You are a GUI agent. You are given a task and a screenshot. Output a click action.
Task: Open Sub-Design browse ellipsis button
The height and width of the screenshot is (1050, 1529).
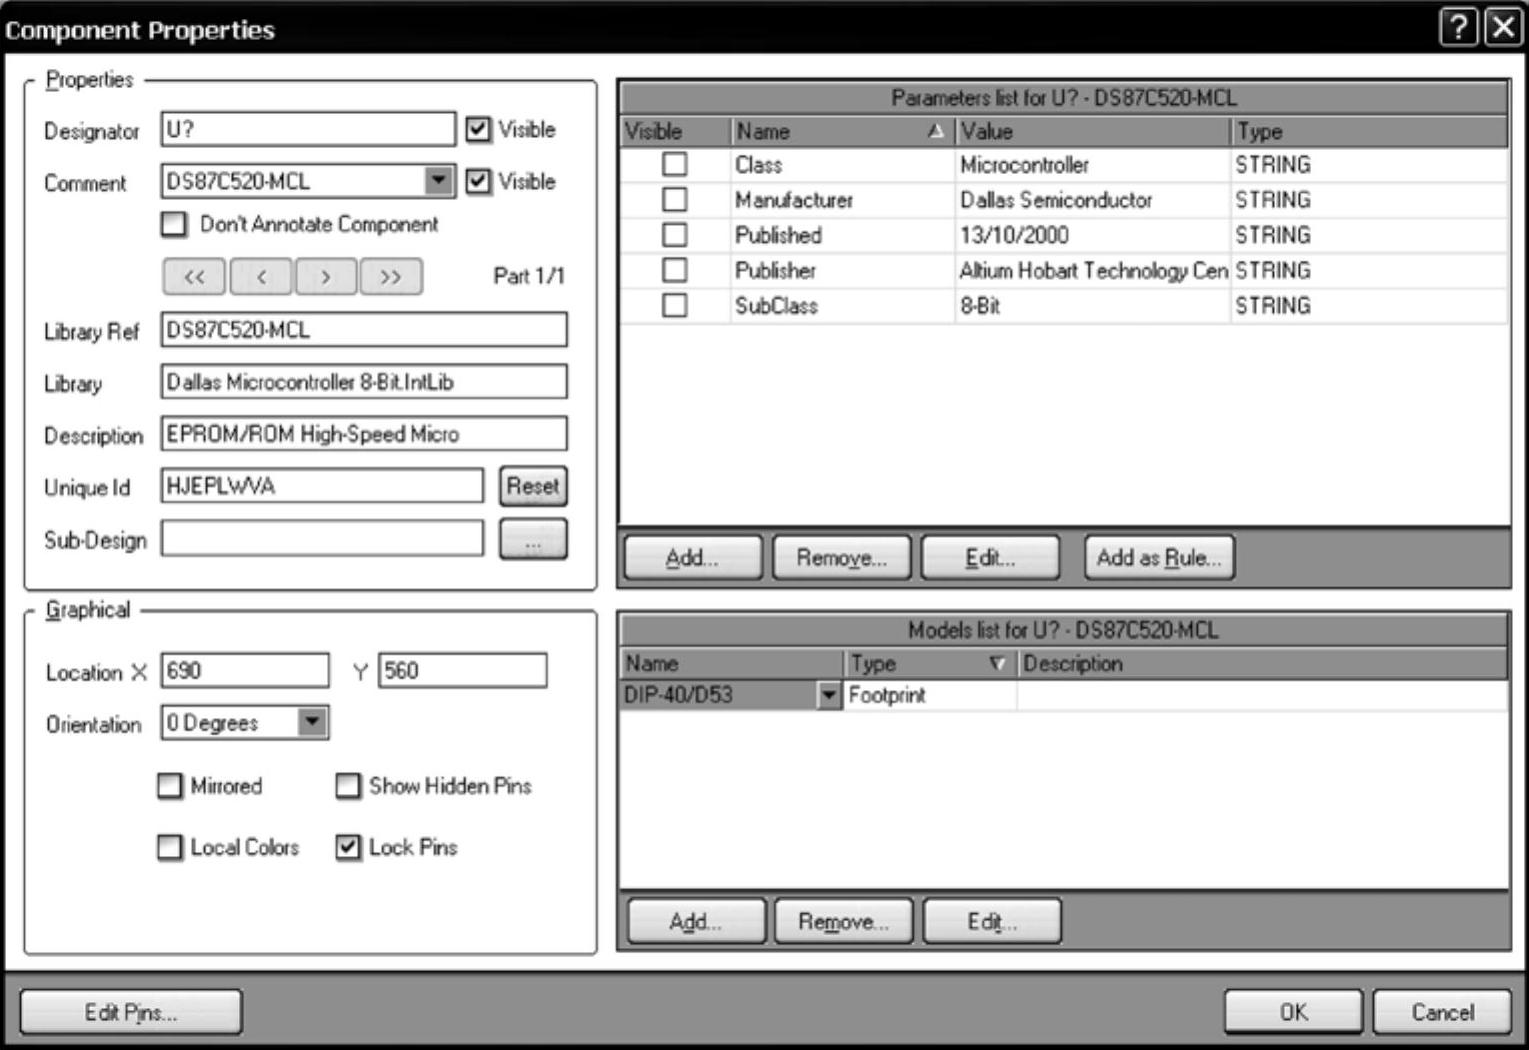533,540
